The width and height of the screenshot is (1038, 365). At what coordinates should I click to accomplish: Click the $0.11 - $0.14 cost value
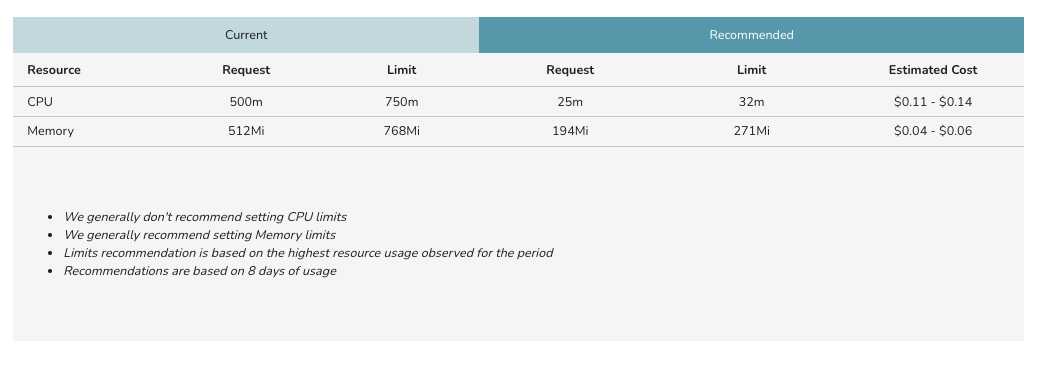933,102
